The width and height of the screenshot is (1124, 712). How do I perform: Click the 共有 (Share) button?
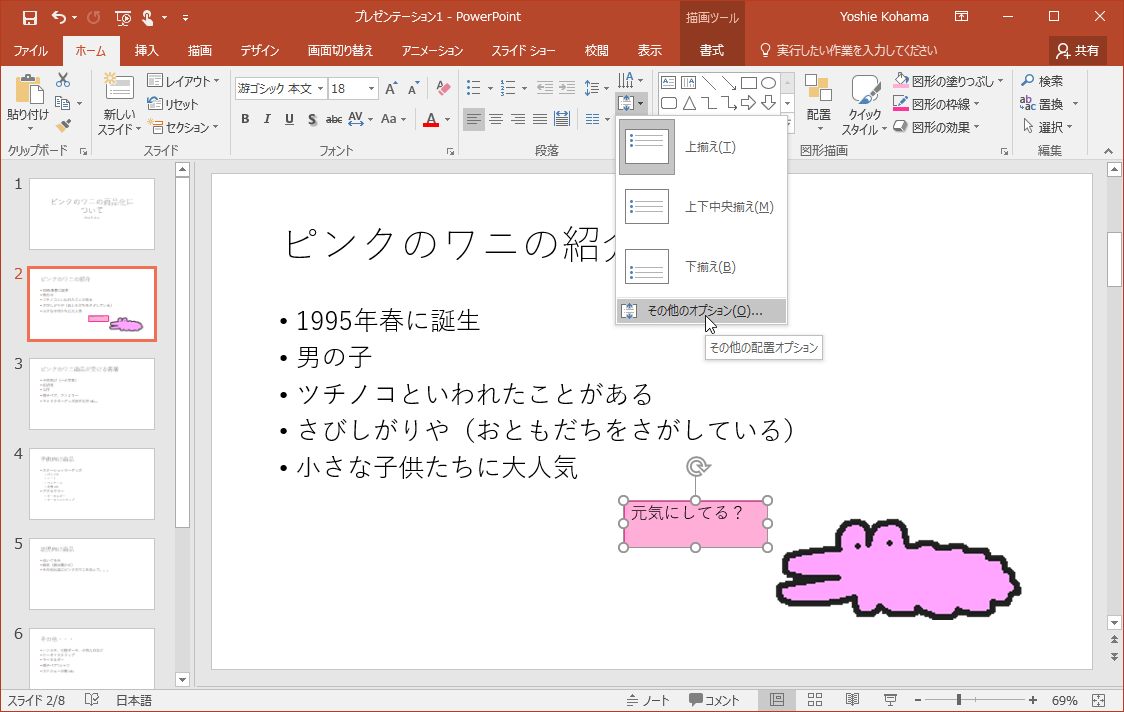(x=1078, y=50)
